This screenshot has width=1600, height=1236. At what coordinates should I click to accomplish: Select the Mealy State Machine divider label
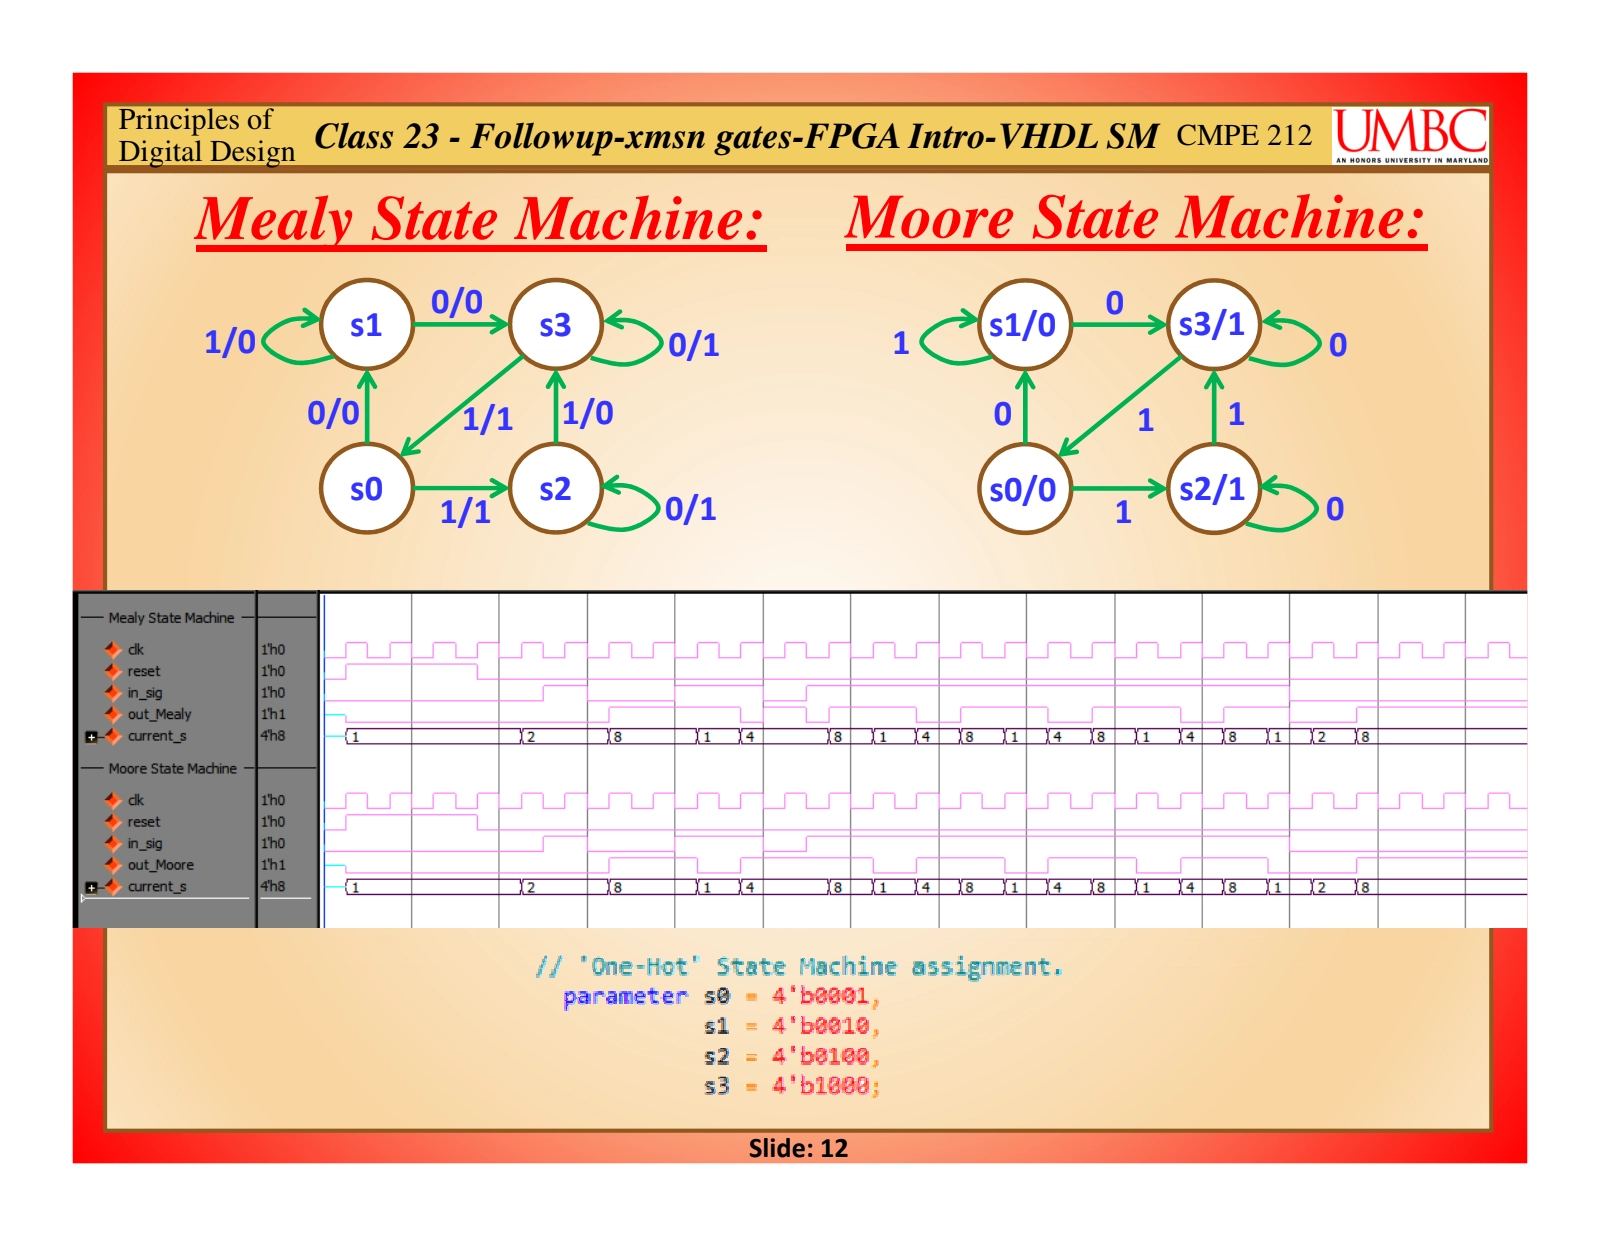click(x=171, y=618)
